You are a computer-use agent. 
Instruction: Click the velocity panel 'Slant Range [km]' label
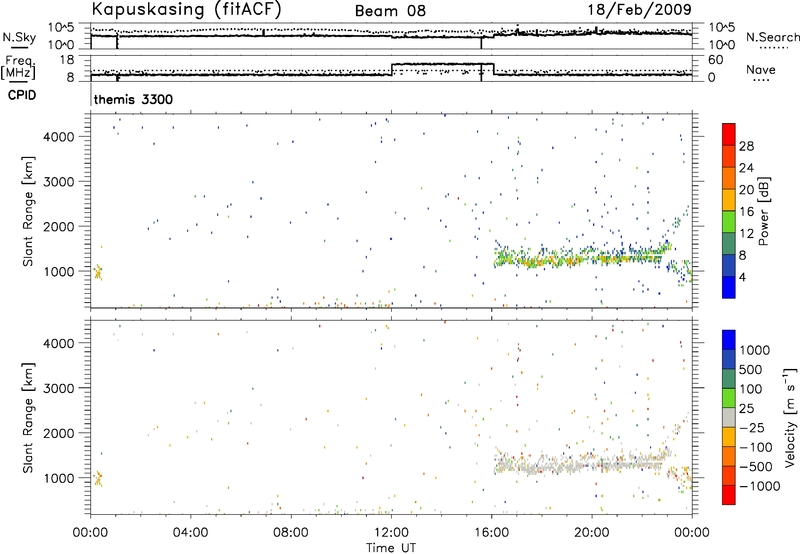[x=28, y=418]
